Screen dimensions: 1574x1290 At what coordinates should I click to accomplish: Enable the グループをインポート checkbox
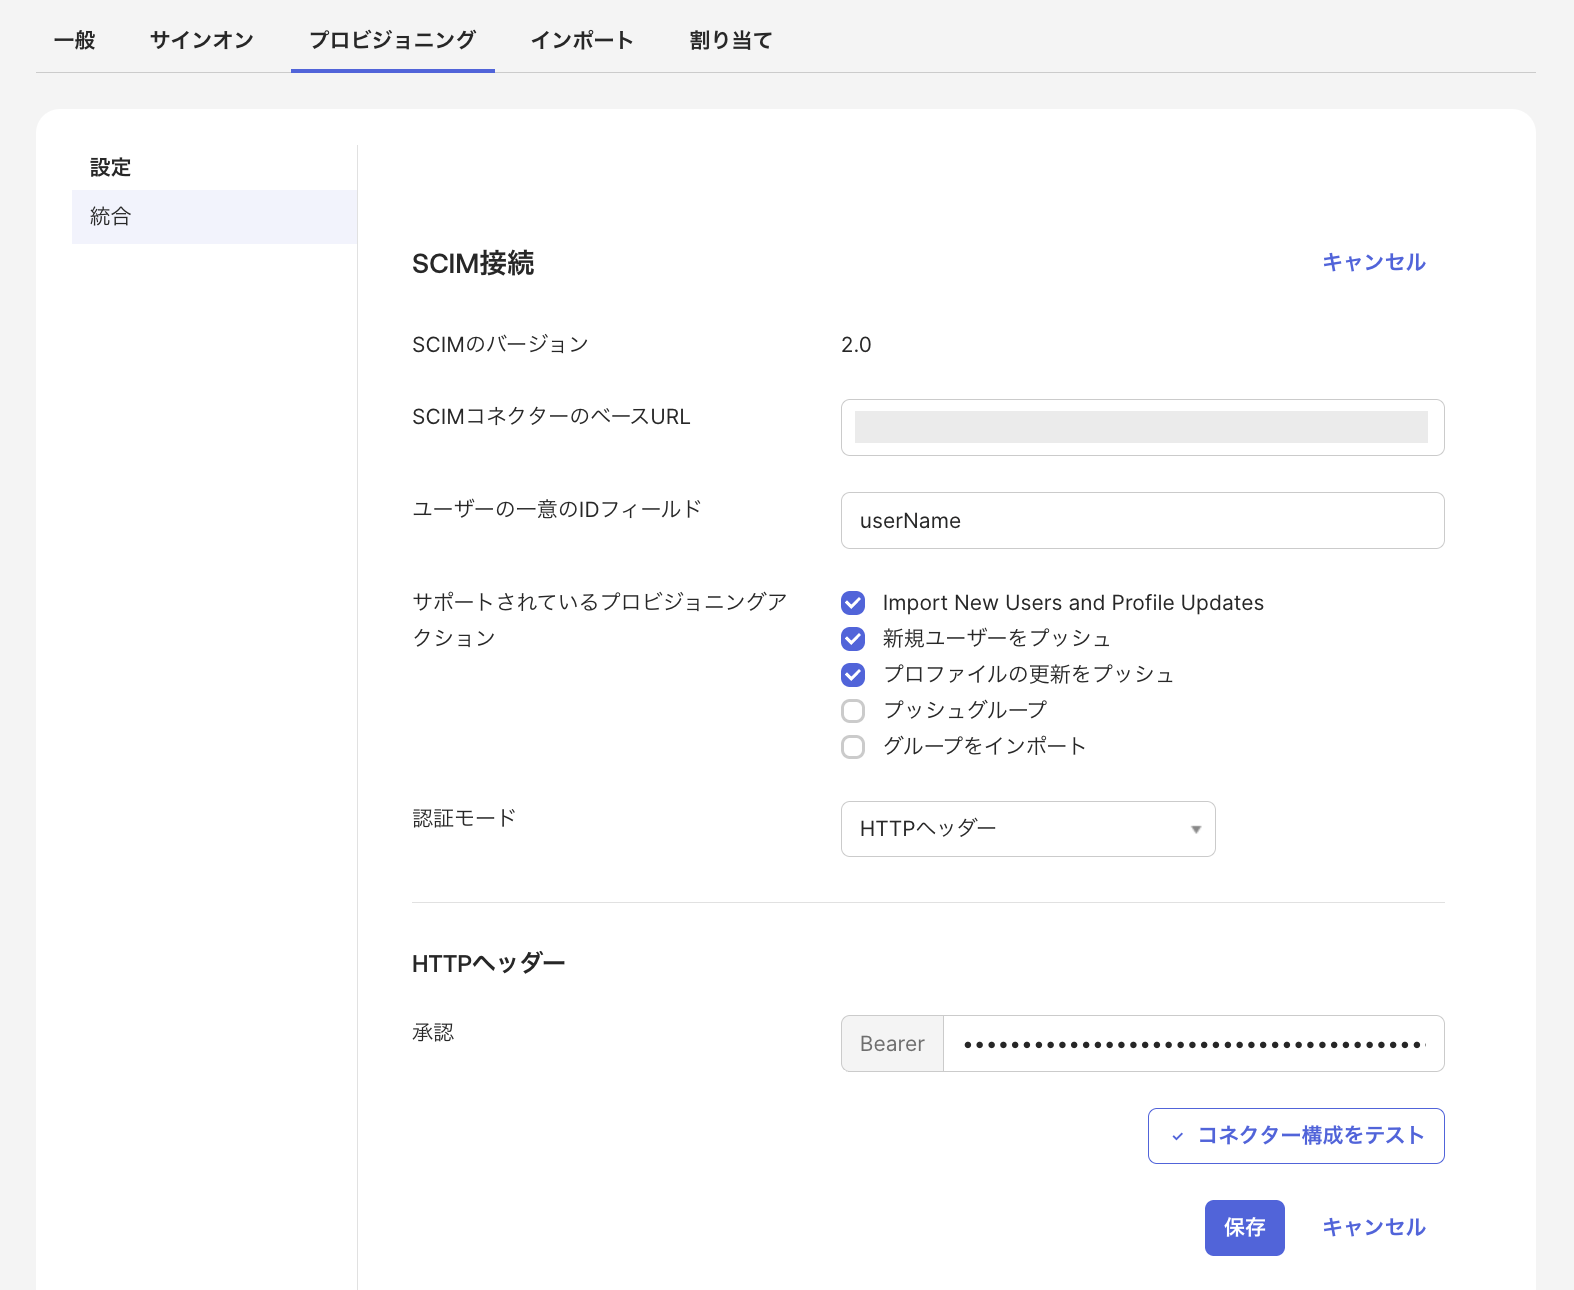coord(853,747)
